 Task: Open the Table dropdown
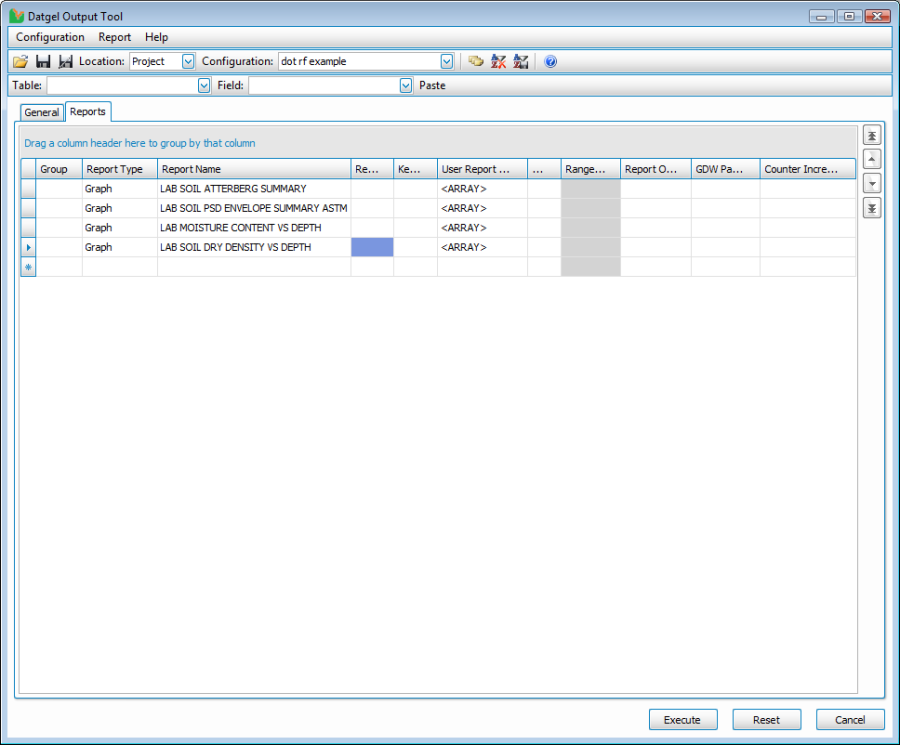click(x=204, y=86)
